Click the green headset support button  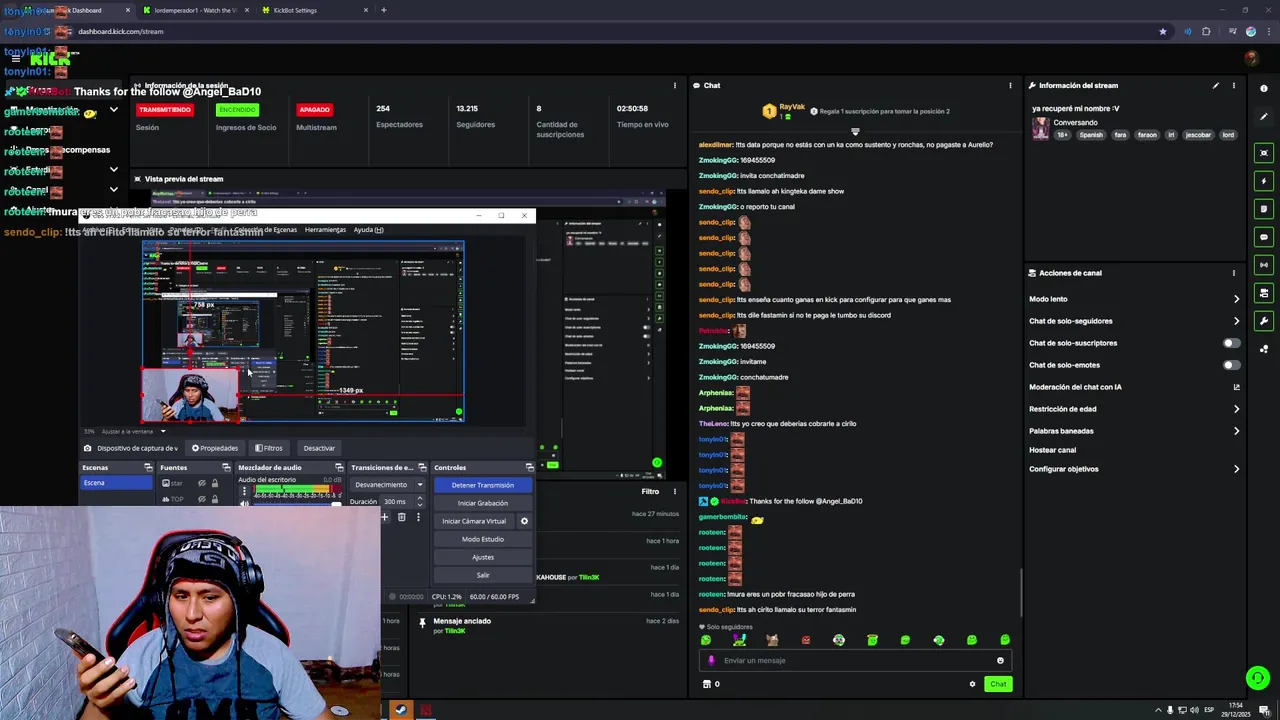[x=1258, y=678]
